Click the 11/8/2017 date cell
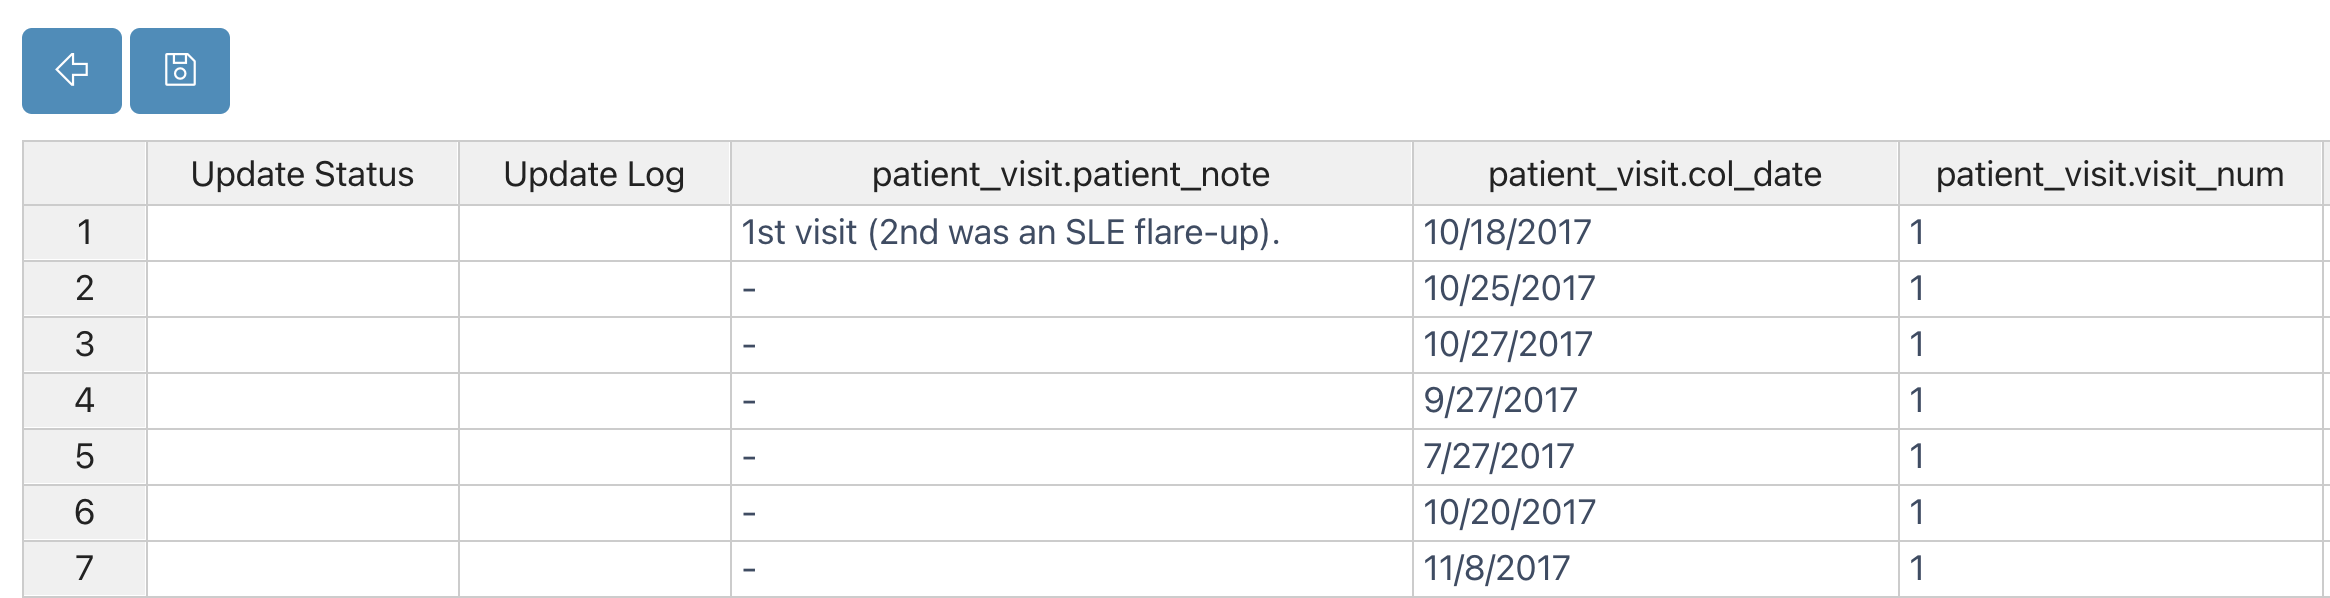2330x598 pixels. 1656,569
